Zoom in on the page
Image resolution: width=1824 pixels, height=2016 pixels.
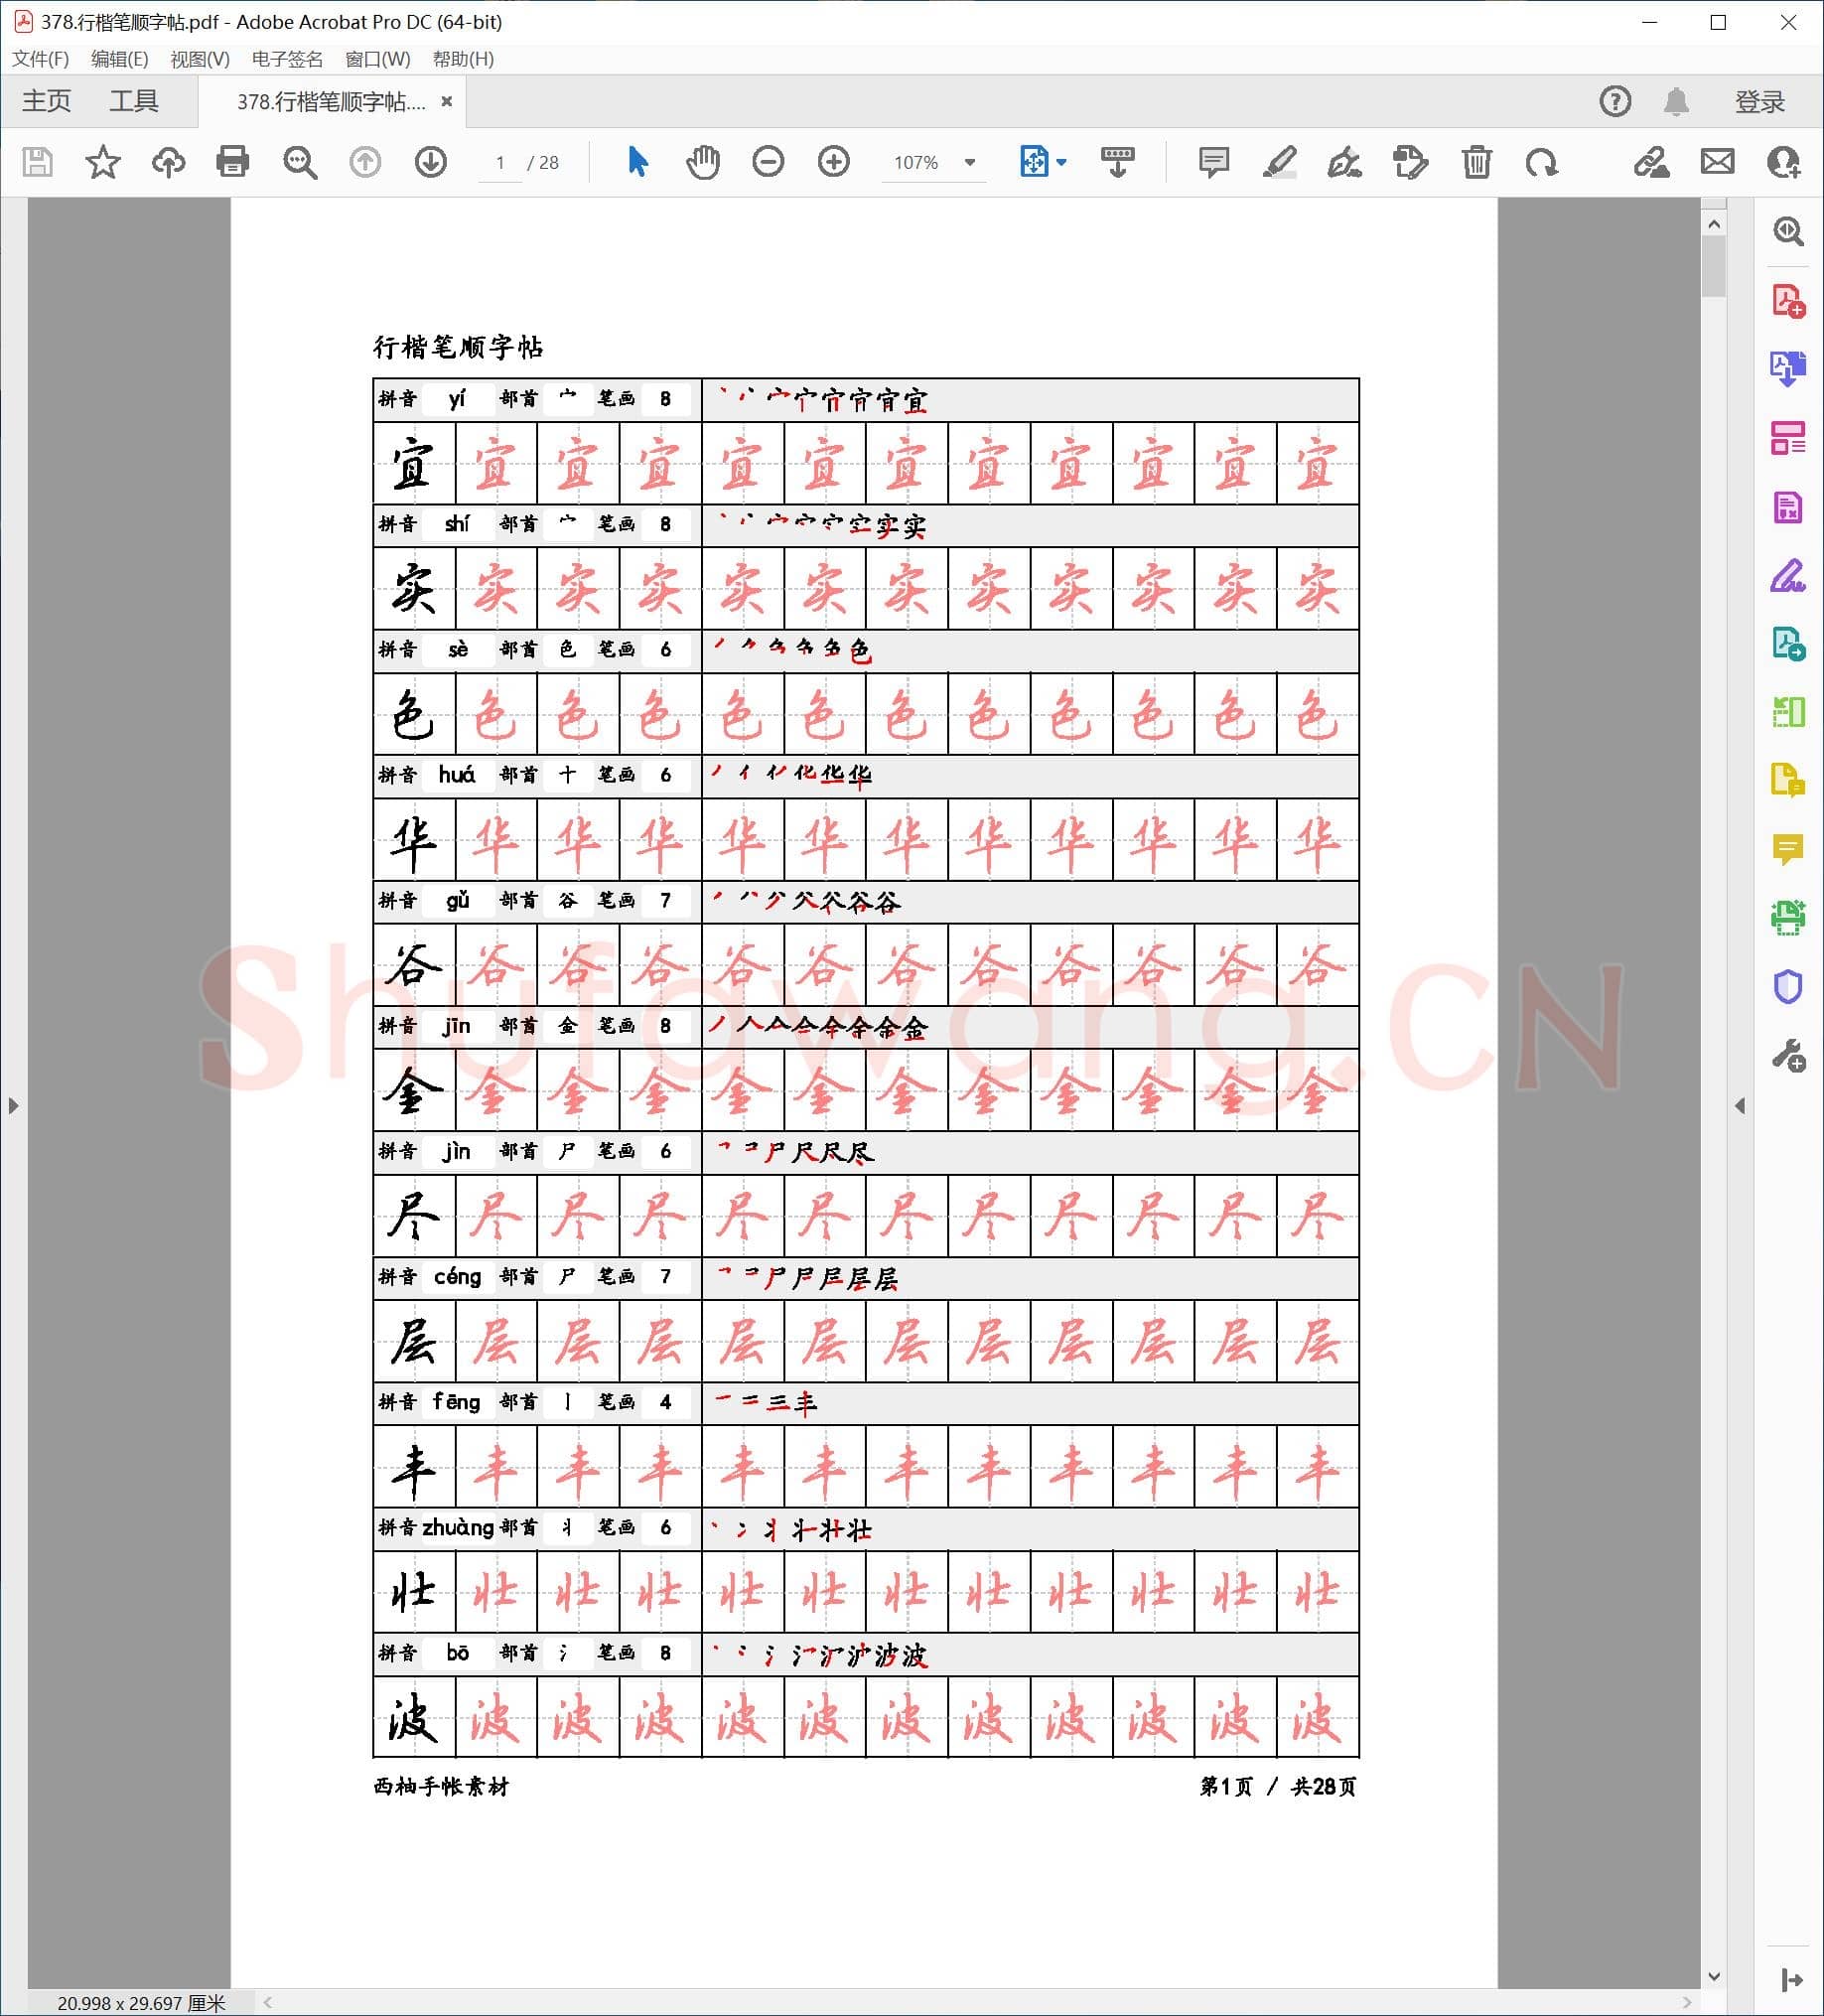click(832, 162)
